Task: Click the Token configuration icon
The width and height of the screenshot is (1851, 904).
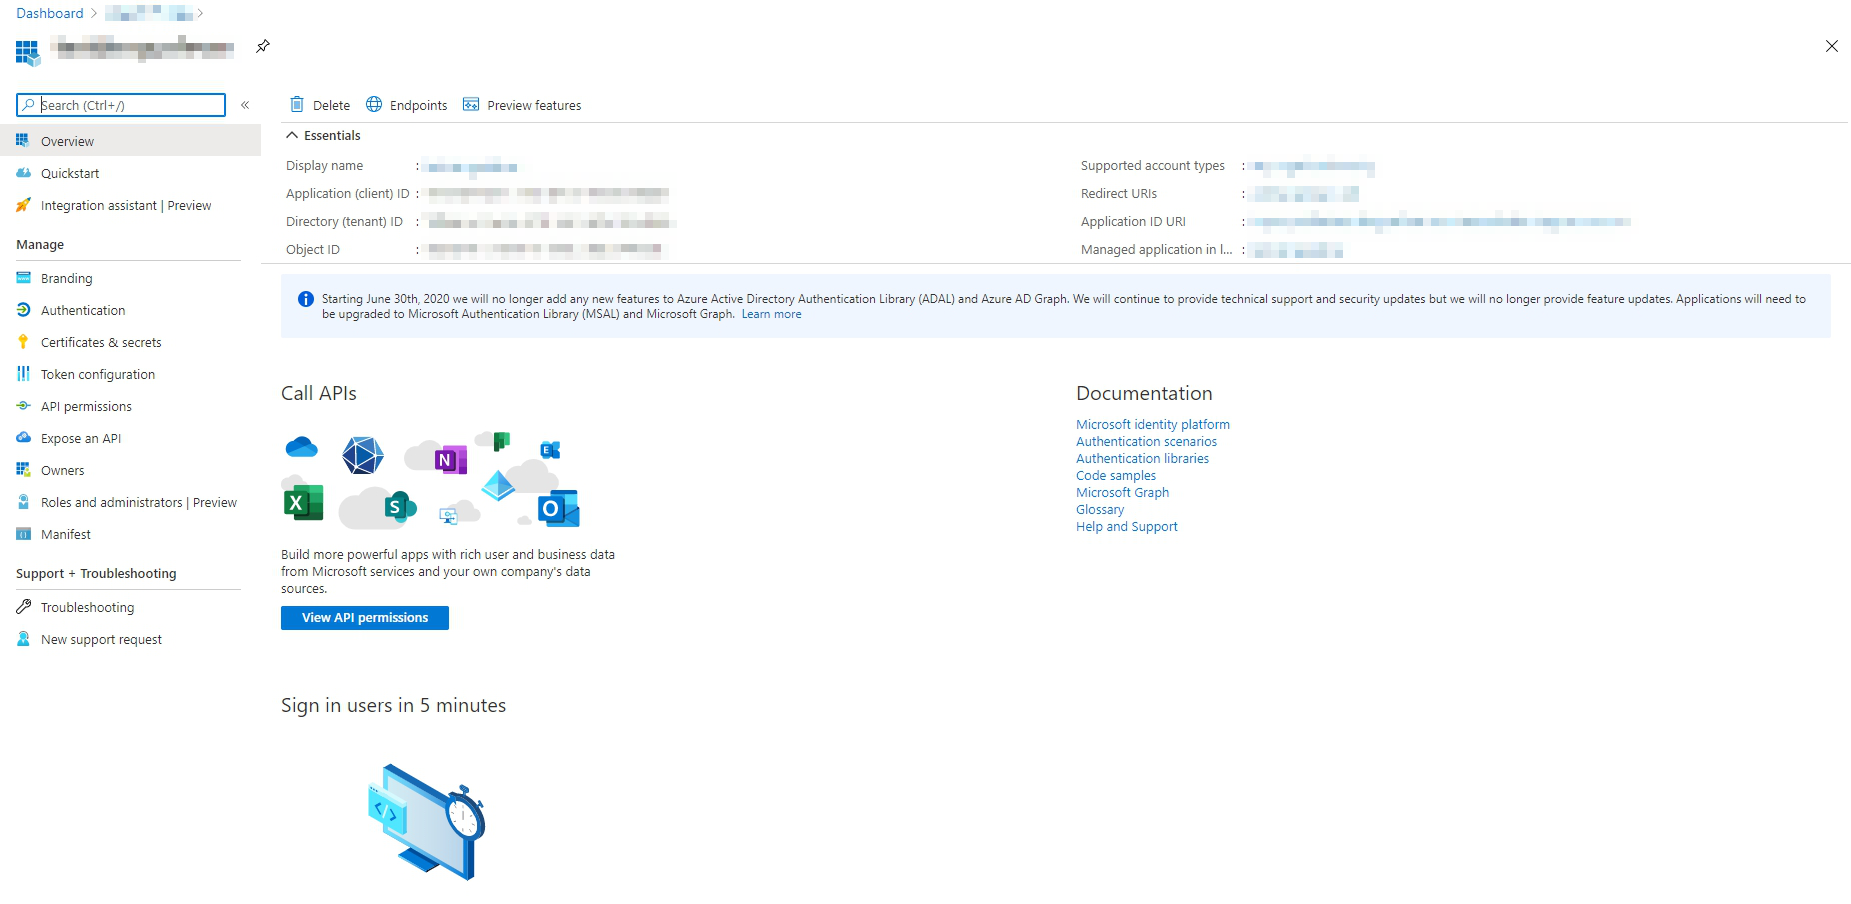Action: coord(23,374)
